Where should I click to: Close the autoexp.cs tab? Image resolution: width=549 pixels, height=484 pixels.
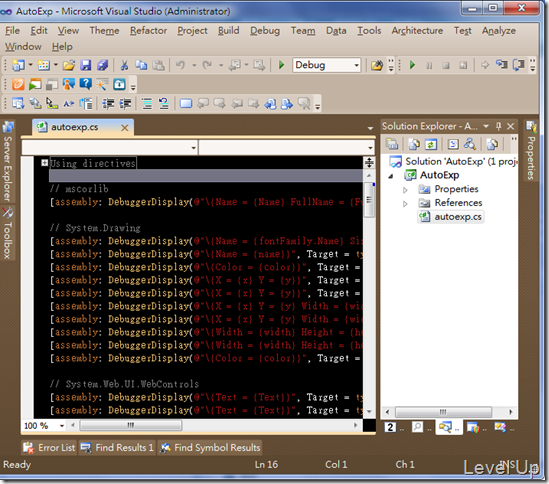(x=125, y=128)
